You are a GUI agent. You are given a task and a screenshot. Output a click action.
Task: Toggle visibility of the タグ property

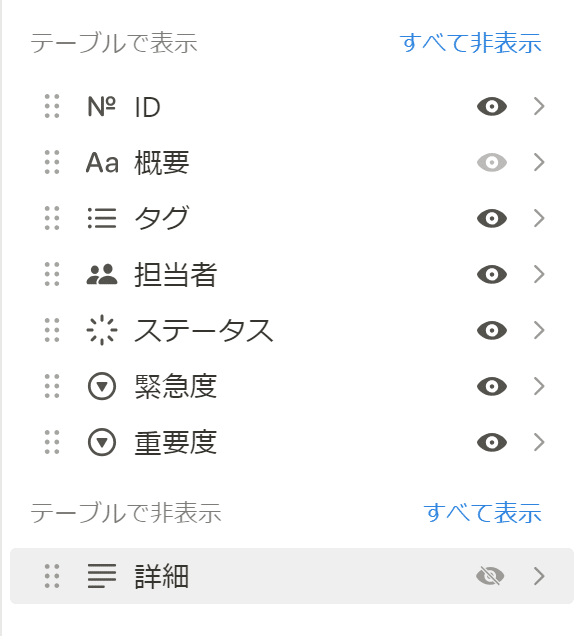tap(492, 218)
